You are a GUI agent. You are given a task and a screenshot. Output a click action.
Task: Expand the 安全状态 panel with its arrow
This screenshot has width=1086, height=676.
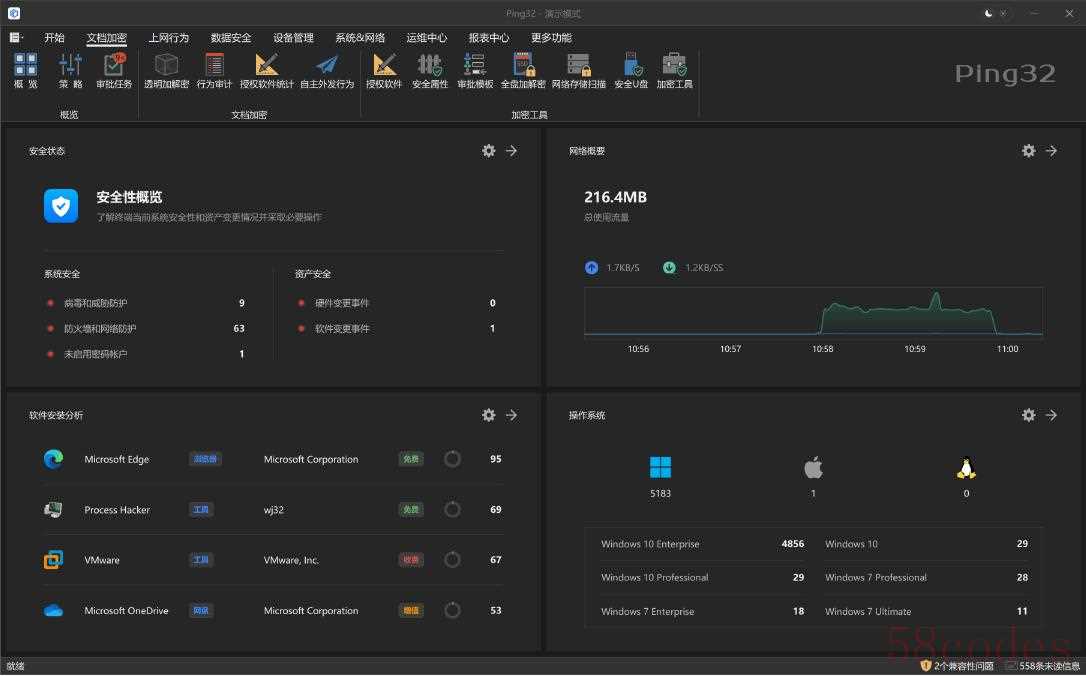coord(511,151)
